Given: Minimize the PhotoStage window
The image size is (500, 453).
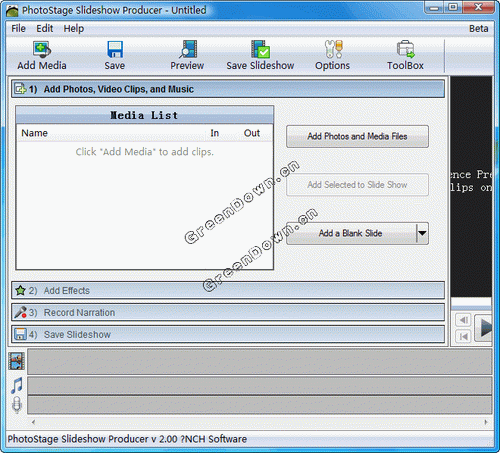Looking at the screenshot, I should point(434,7).
